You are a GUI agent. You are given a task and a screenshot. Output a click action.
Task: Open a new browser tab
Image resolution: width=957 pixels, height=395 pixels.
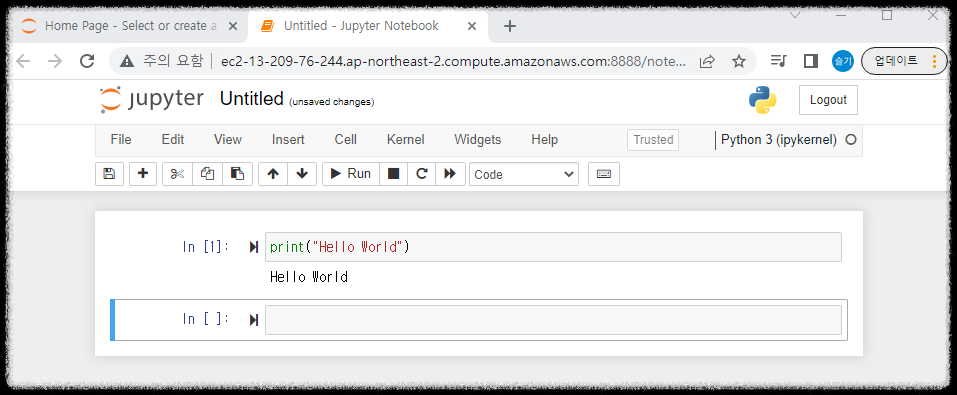[x=510, y=26]
